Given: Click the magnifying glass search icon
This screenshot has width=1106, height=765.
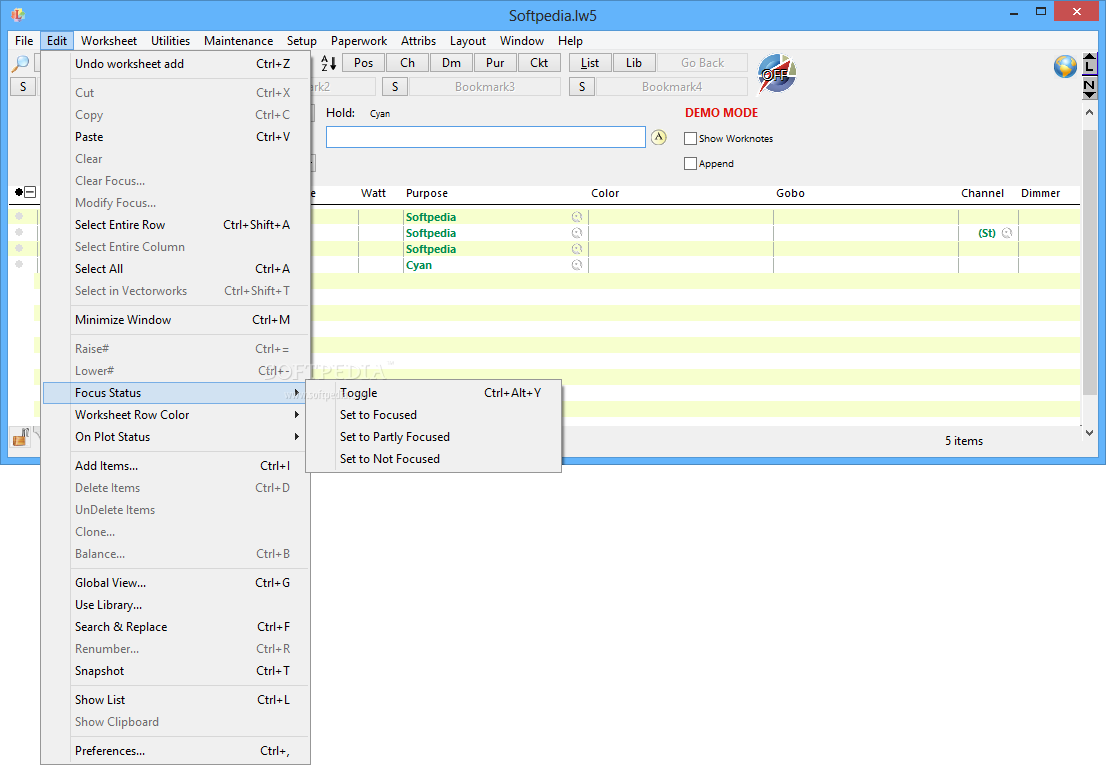Looking at the screenshot, I should click(21, 63).
